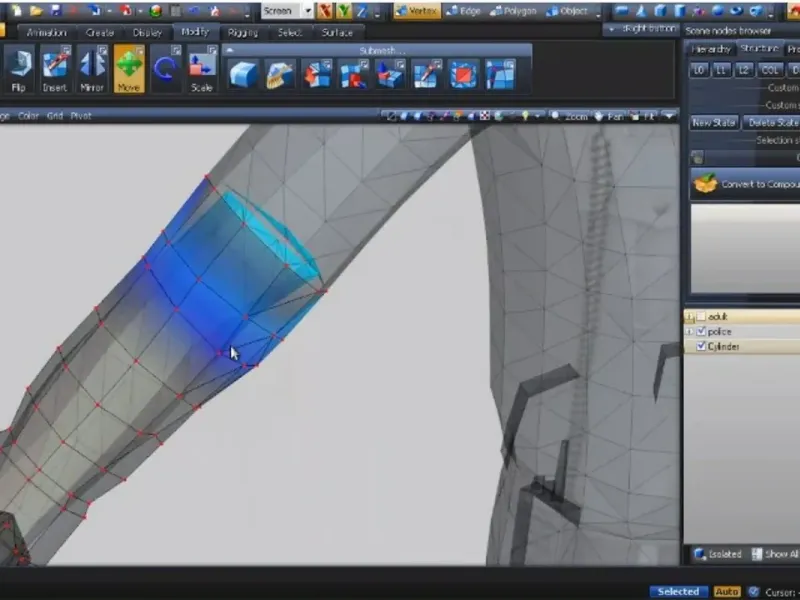
Task: Switch to the Hierarchy tab in the nodes browser
Action: tap(711, 49)
